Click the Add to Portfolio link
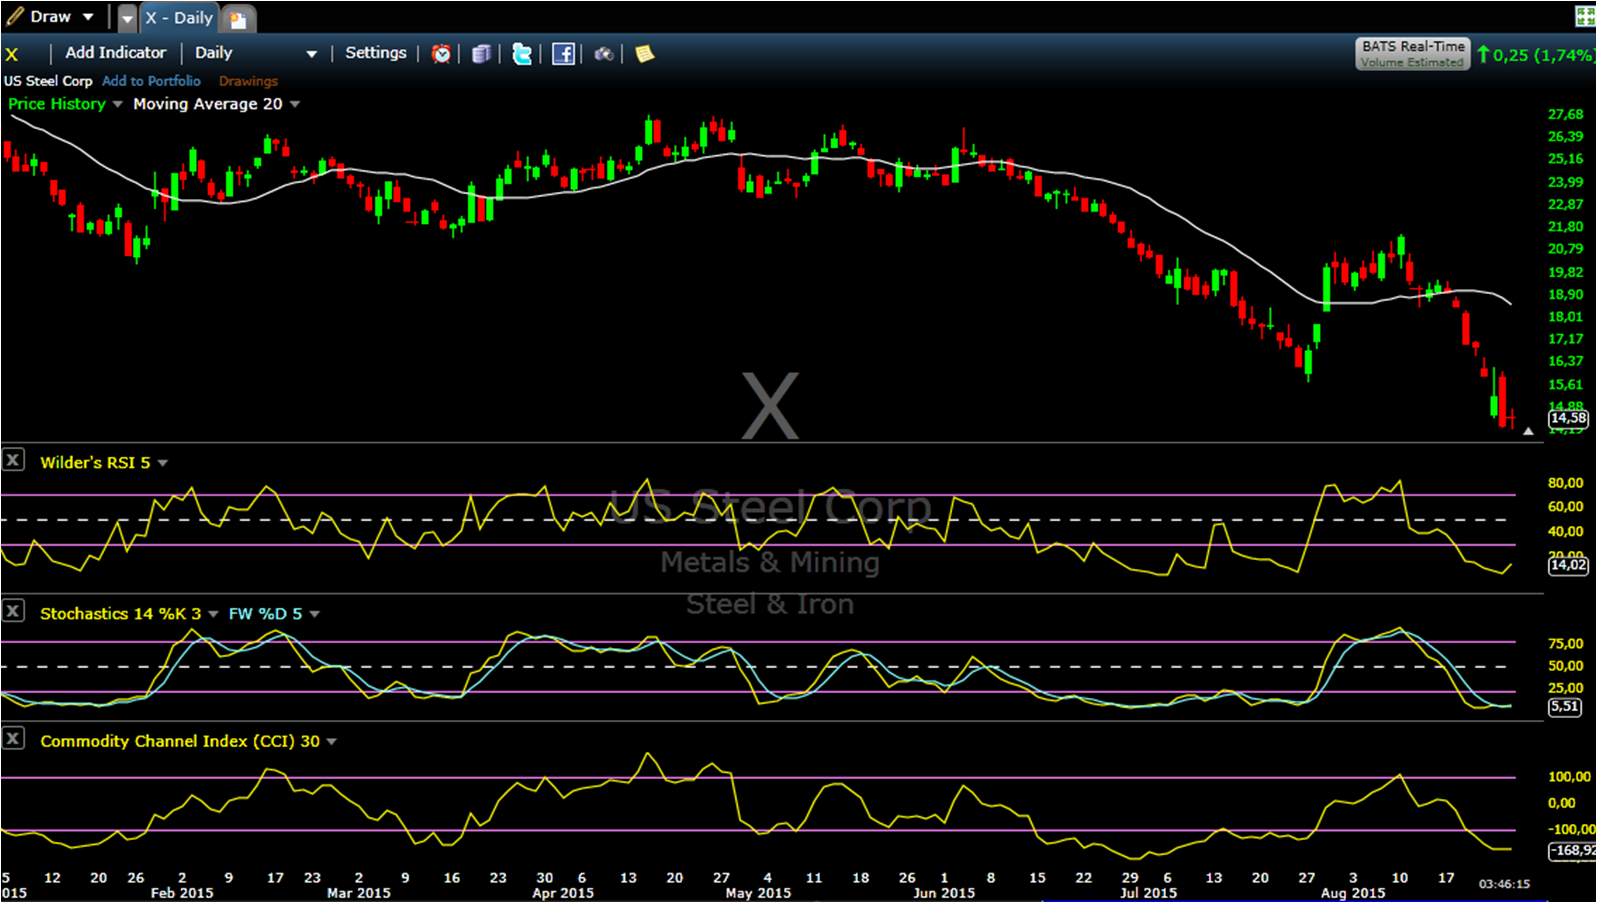1597x903 pixels. tap(151, 81)
